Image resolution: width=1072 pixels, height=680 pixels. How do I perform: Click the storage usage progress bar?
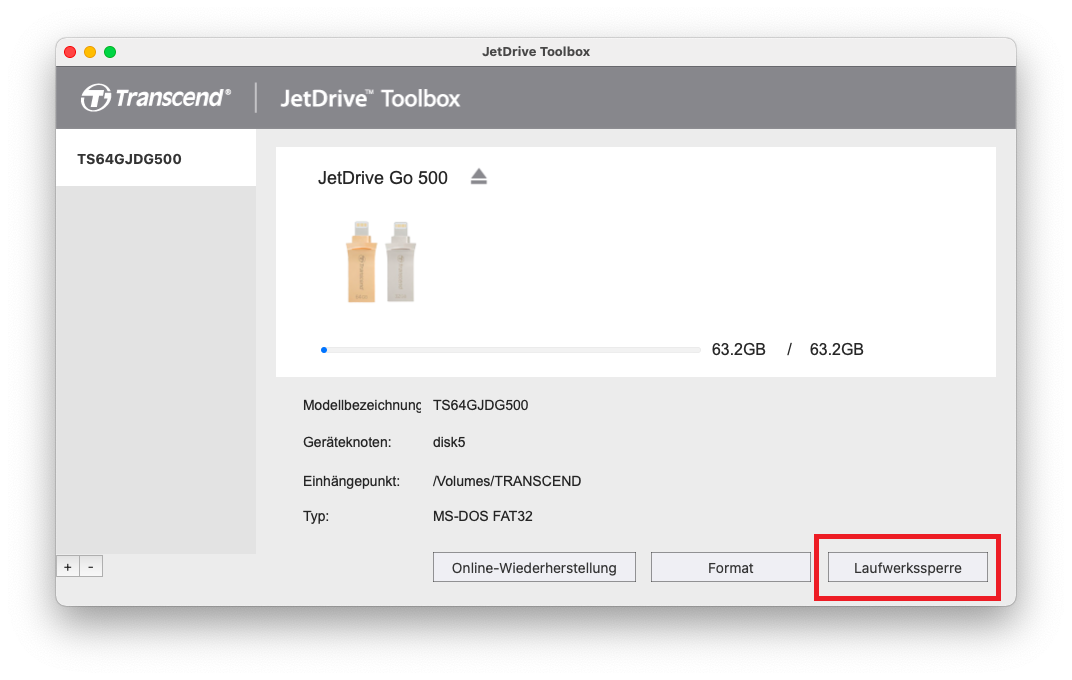pyautogui.click(x=511, y=350)
